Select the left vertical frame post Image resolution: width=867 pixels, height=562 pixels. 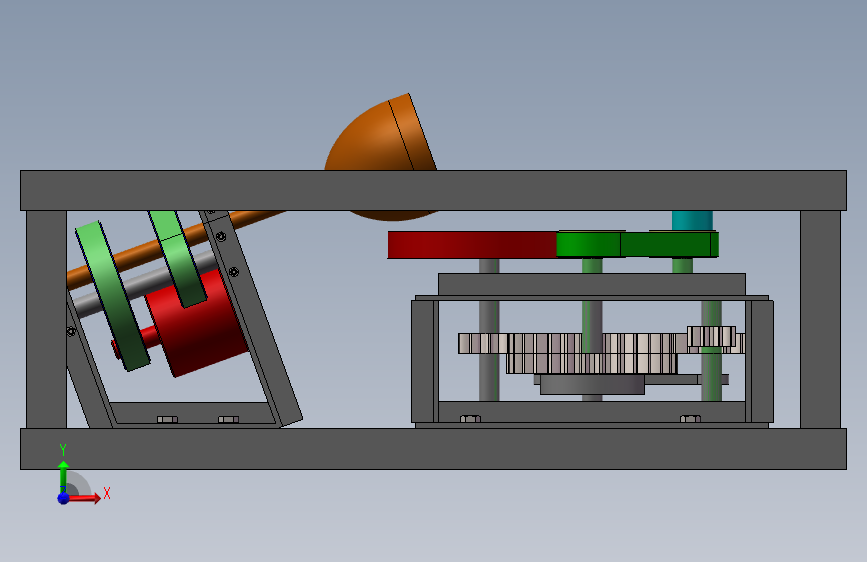[x=46, y=319]
